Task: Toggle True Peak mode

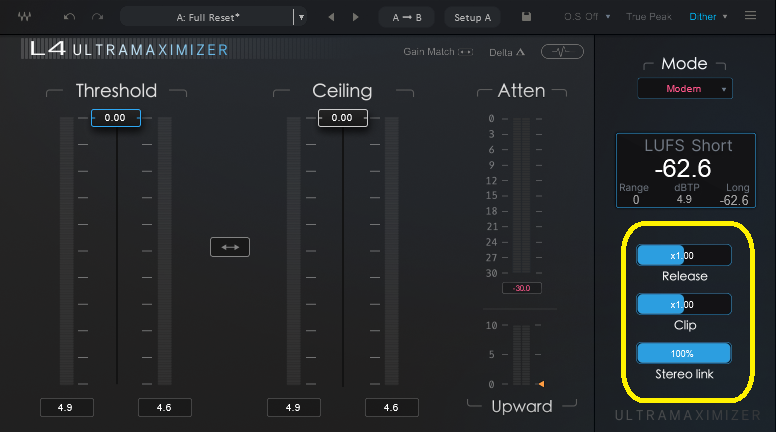Action: (x=649, y=17)
